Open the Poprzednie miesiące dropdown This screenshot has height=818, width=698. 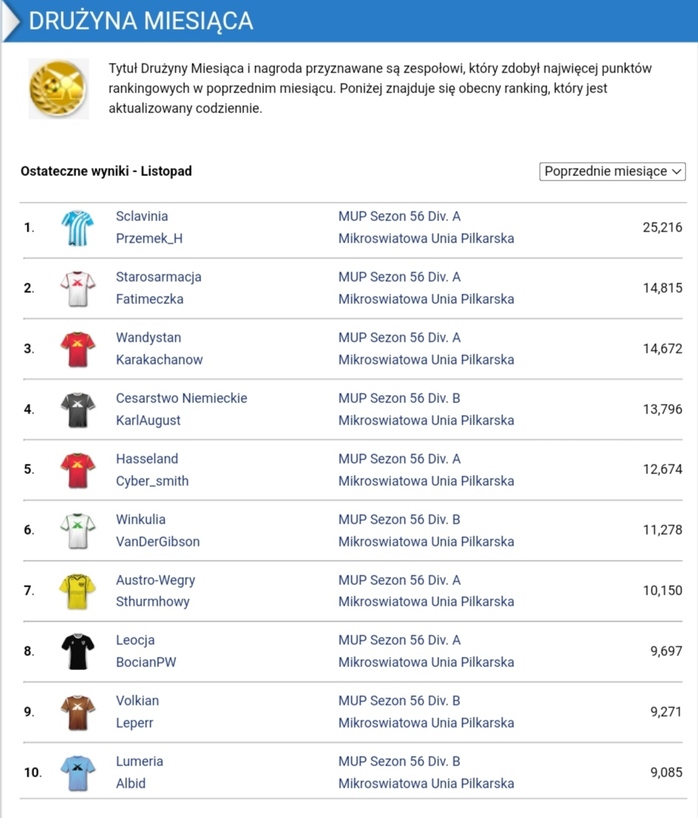[612, 171]
